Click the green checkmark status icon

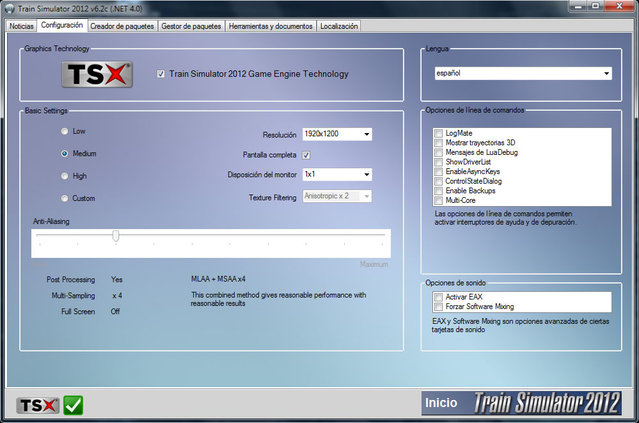pos(73,404)
